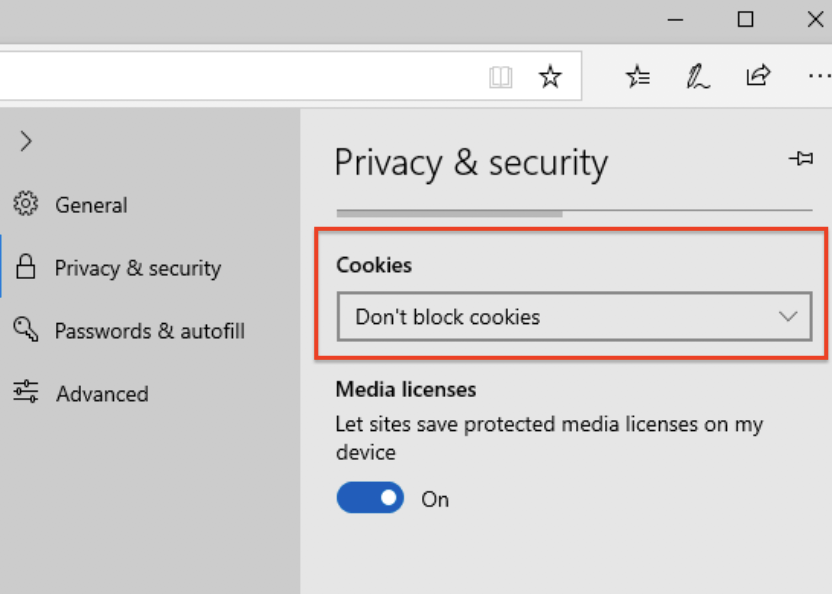This screenshot has width=832, height=594.
Task: Add this page to favorites with star
Action: 550,76
